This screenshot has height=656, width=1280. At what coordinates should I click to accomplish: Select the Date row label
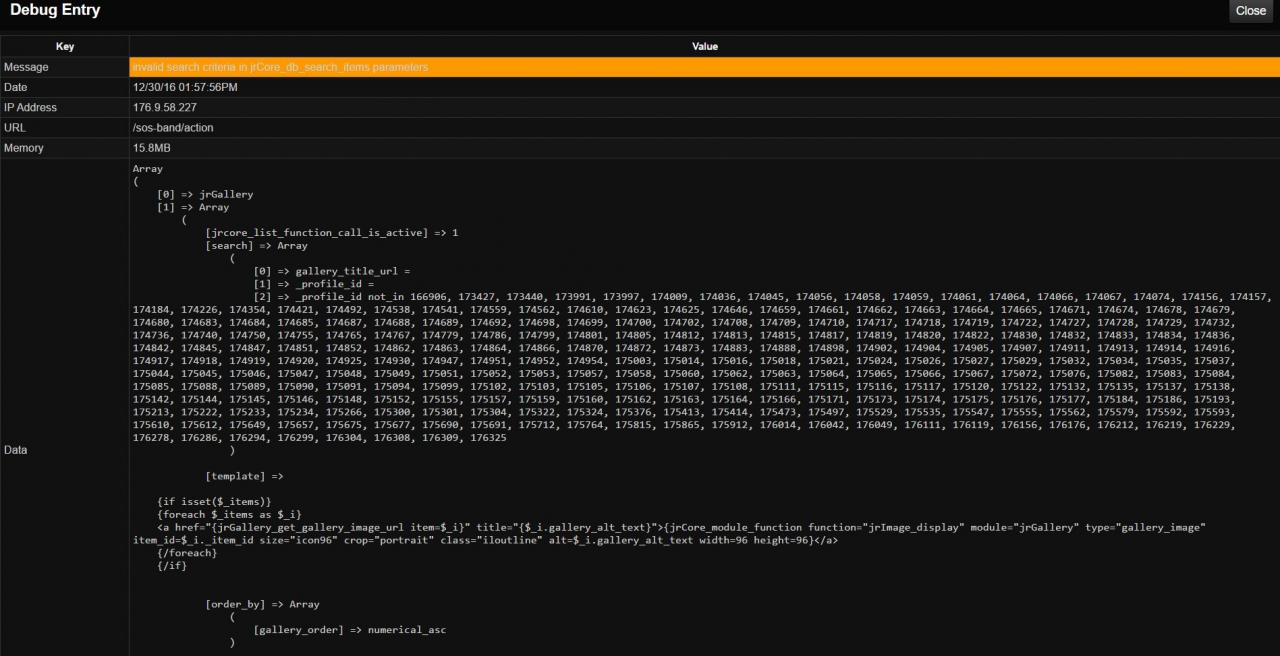click(16, 87)
